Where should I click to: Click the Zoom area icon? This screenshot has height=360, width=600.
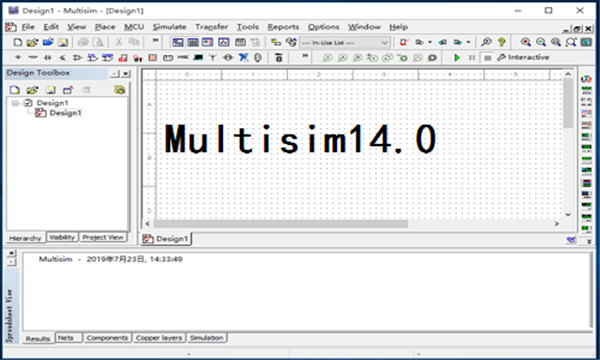556,42
